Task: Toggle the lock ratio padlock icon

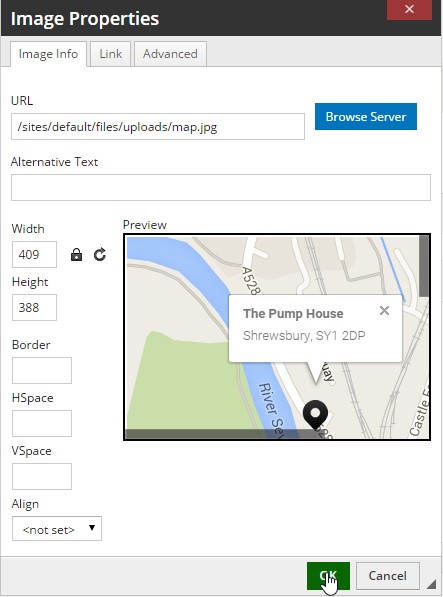Action: click(76, 255)
